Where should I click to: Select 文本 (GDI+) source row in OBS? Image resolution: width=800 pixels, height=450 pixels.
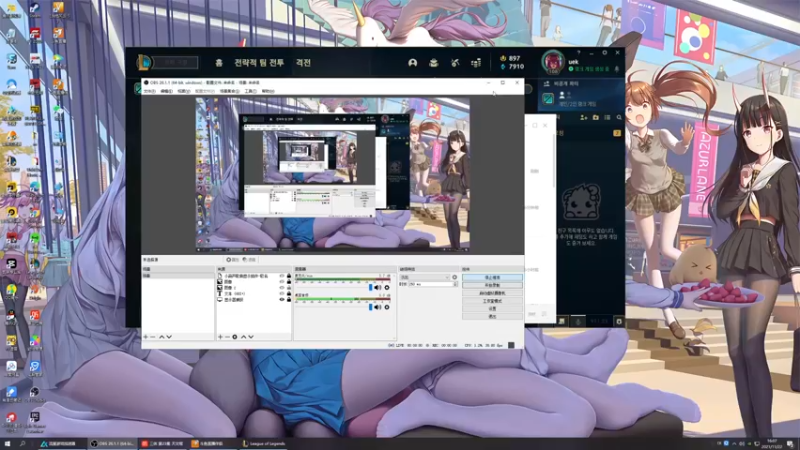coord(254,293)
